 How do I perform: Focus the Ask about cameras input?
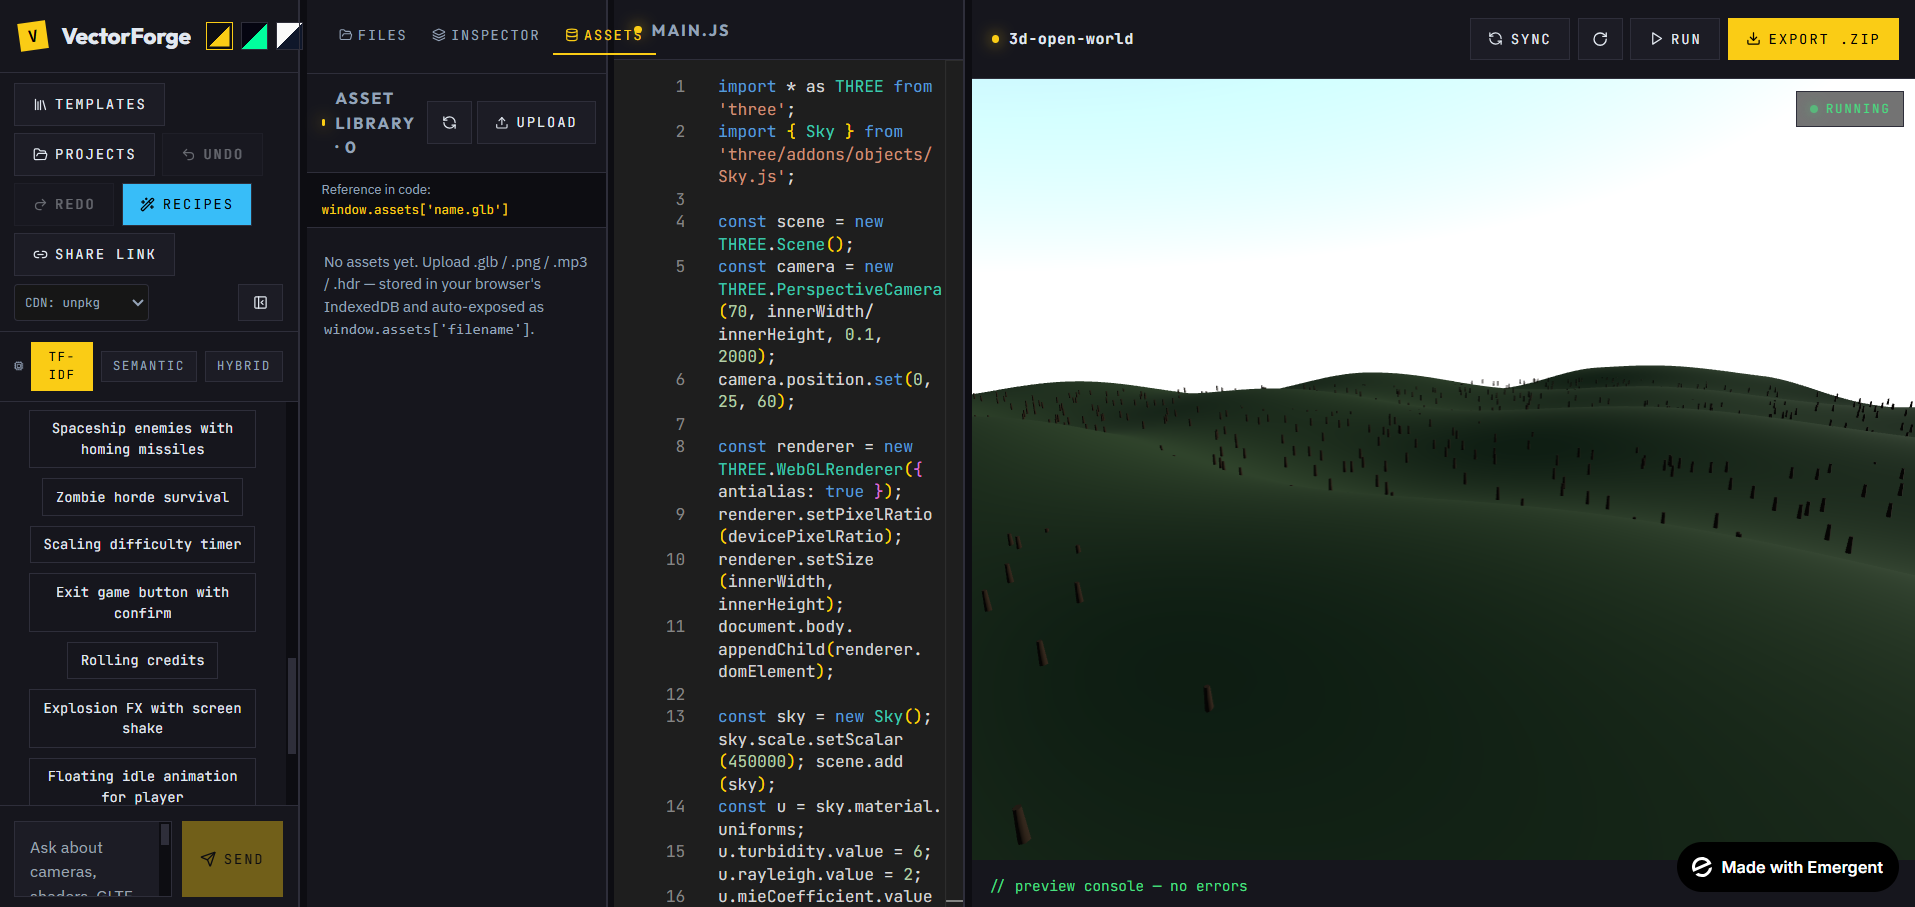[x=87, y=859]
